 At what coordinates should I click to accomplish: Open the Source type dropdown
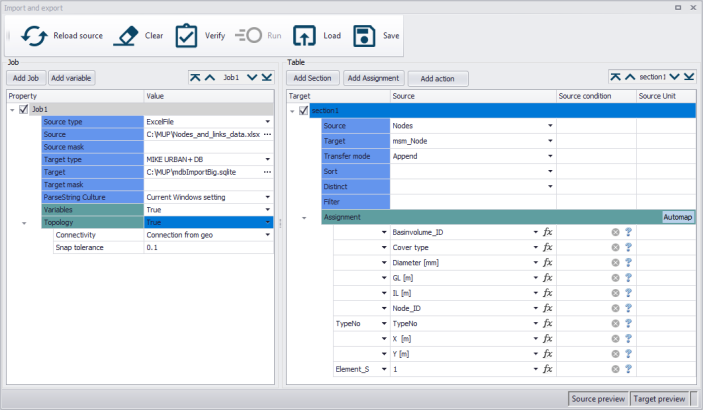pyautogui.click(x=268, y=122)
